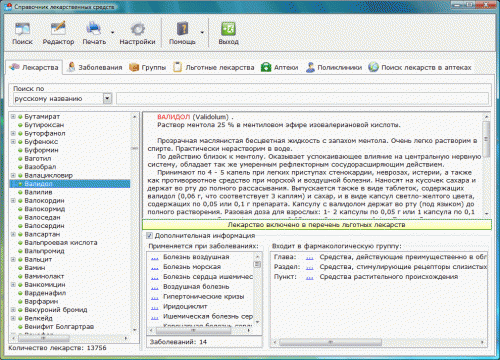The image size is (500, 360).
Task: Select Вамин in the drug list
Action: [35, 268]
